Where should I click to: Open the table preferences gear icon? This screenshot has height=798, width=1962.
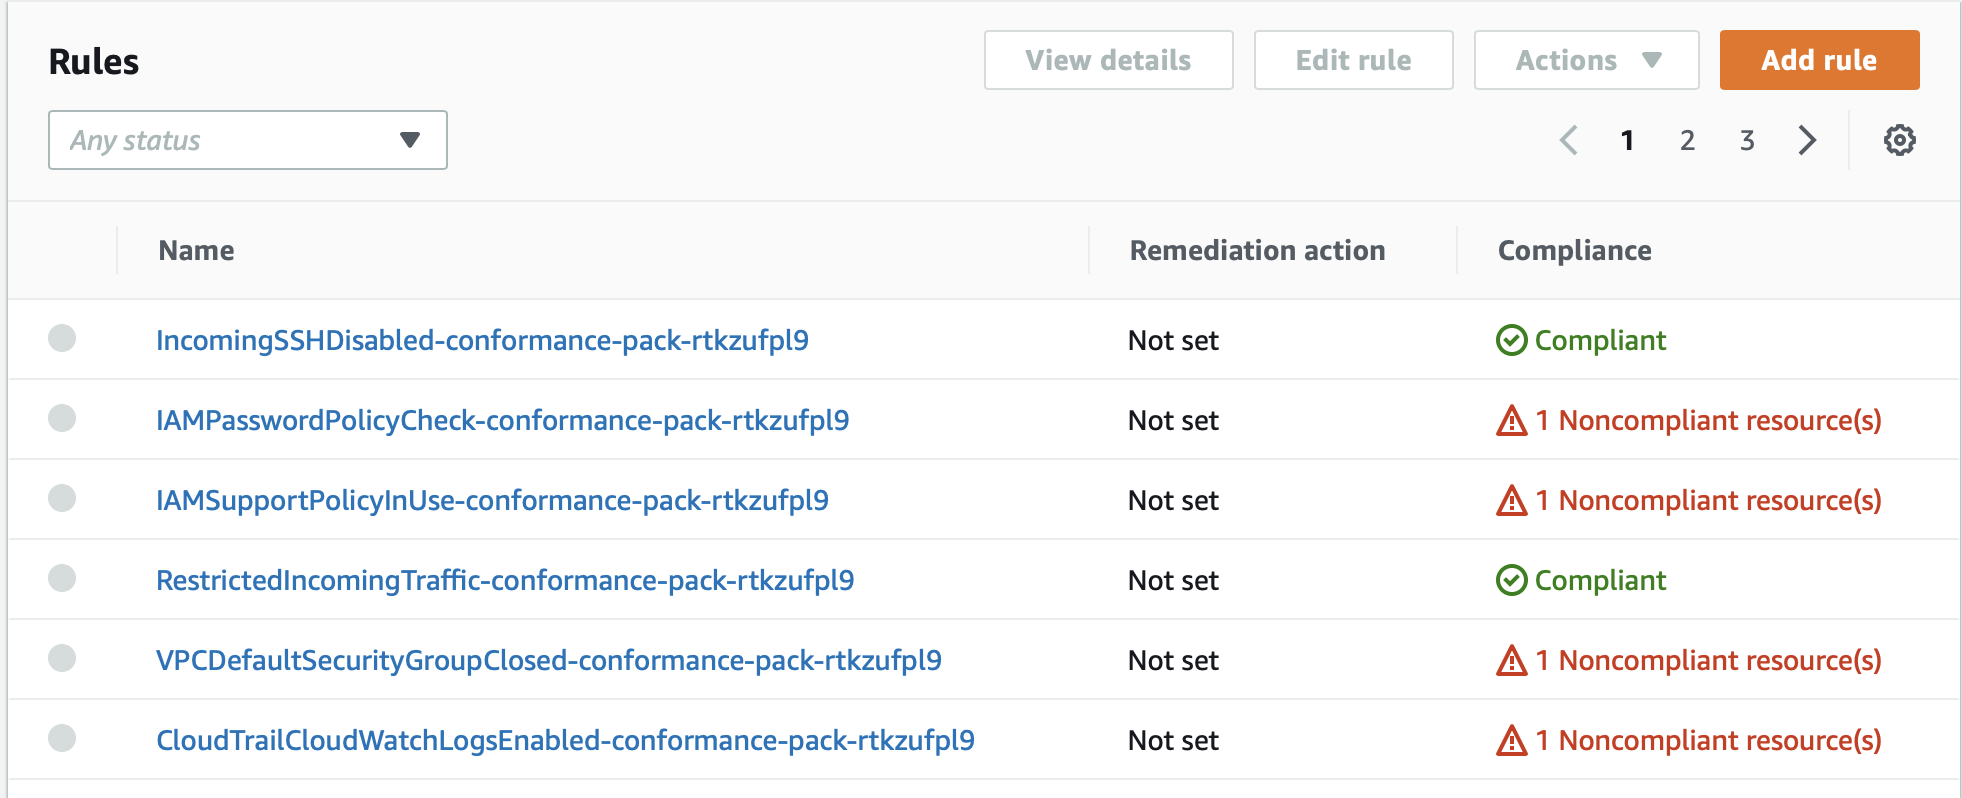click(1899, 140)
